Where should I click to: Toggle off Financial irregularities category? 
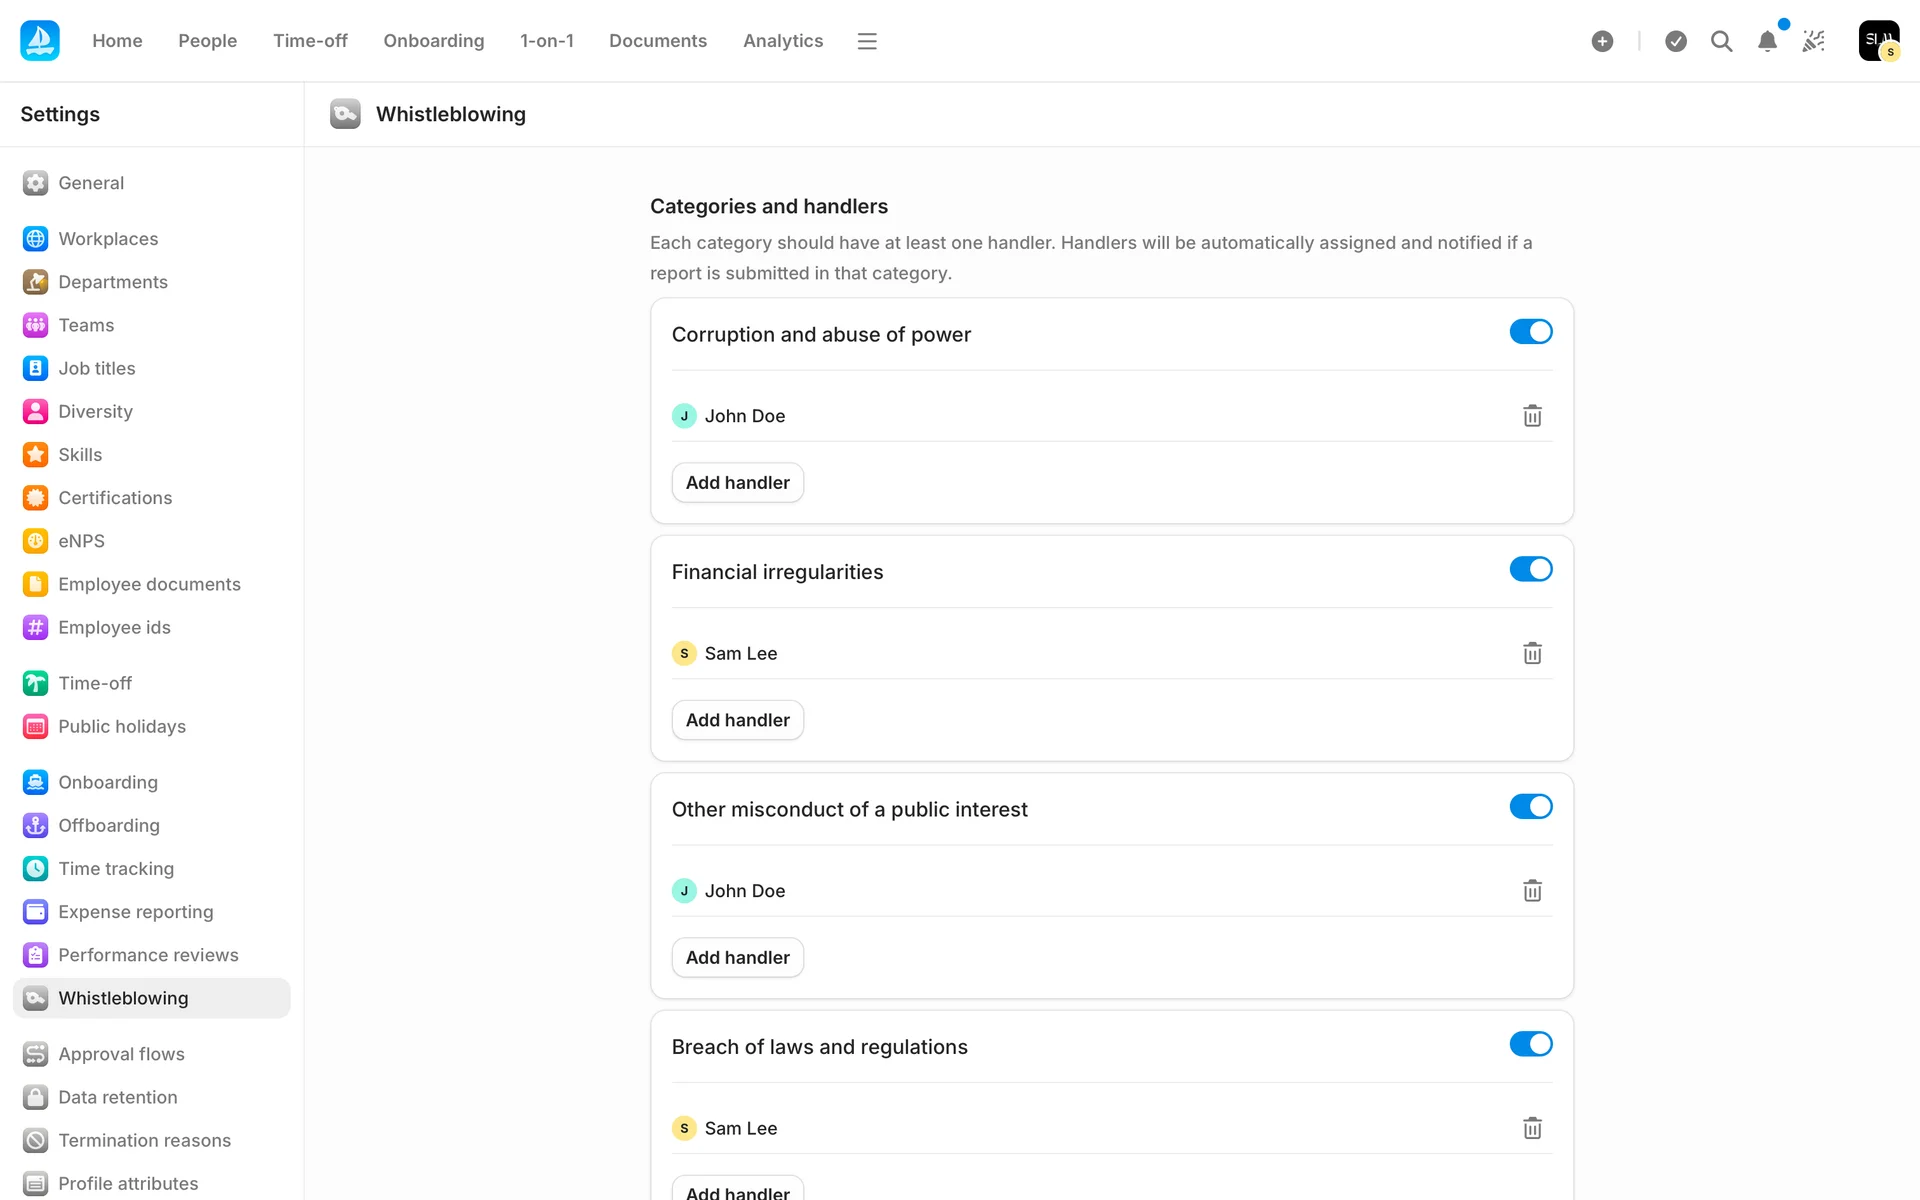1530,569
